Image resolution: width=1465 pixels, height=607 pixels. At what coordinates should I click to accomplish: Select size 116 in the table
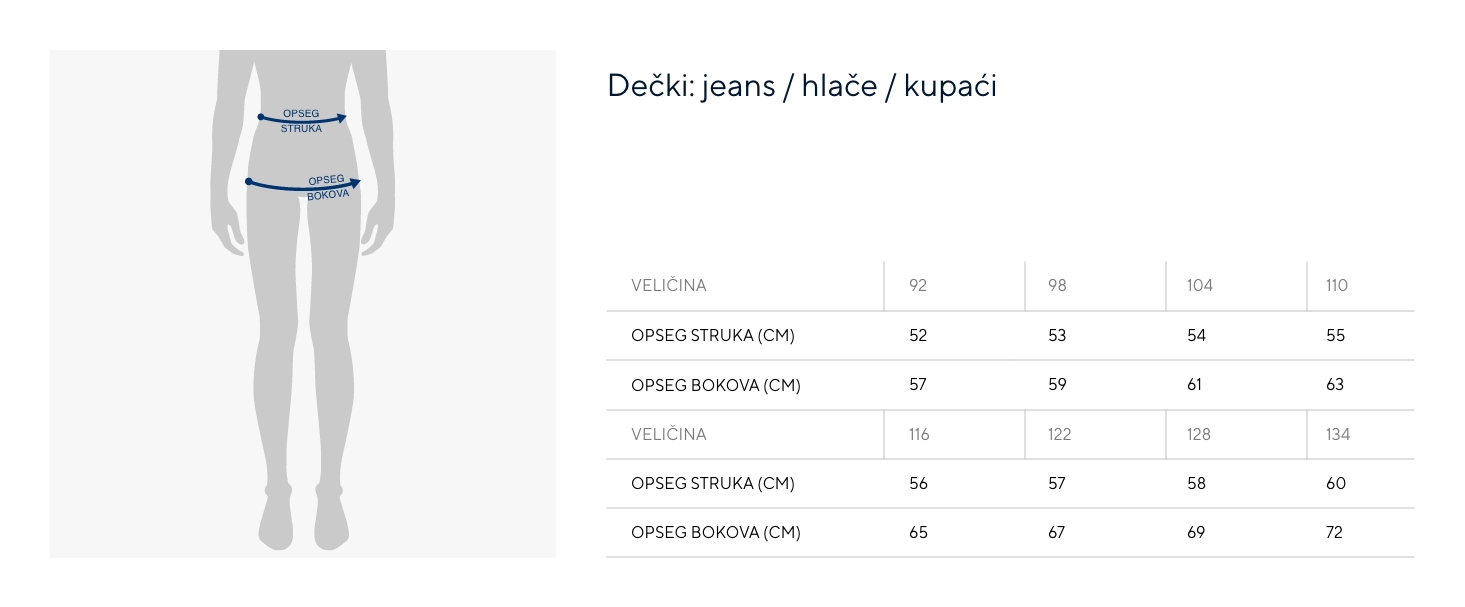[x=919, y=435]
